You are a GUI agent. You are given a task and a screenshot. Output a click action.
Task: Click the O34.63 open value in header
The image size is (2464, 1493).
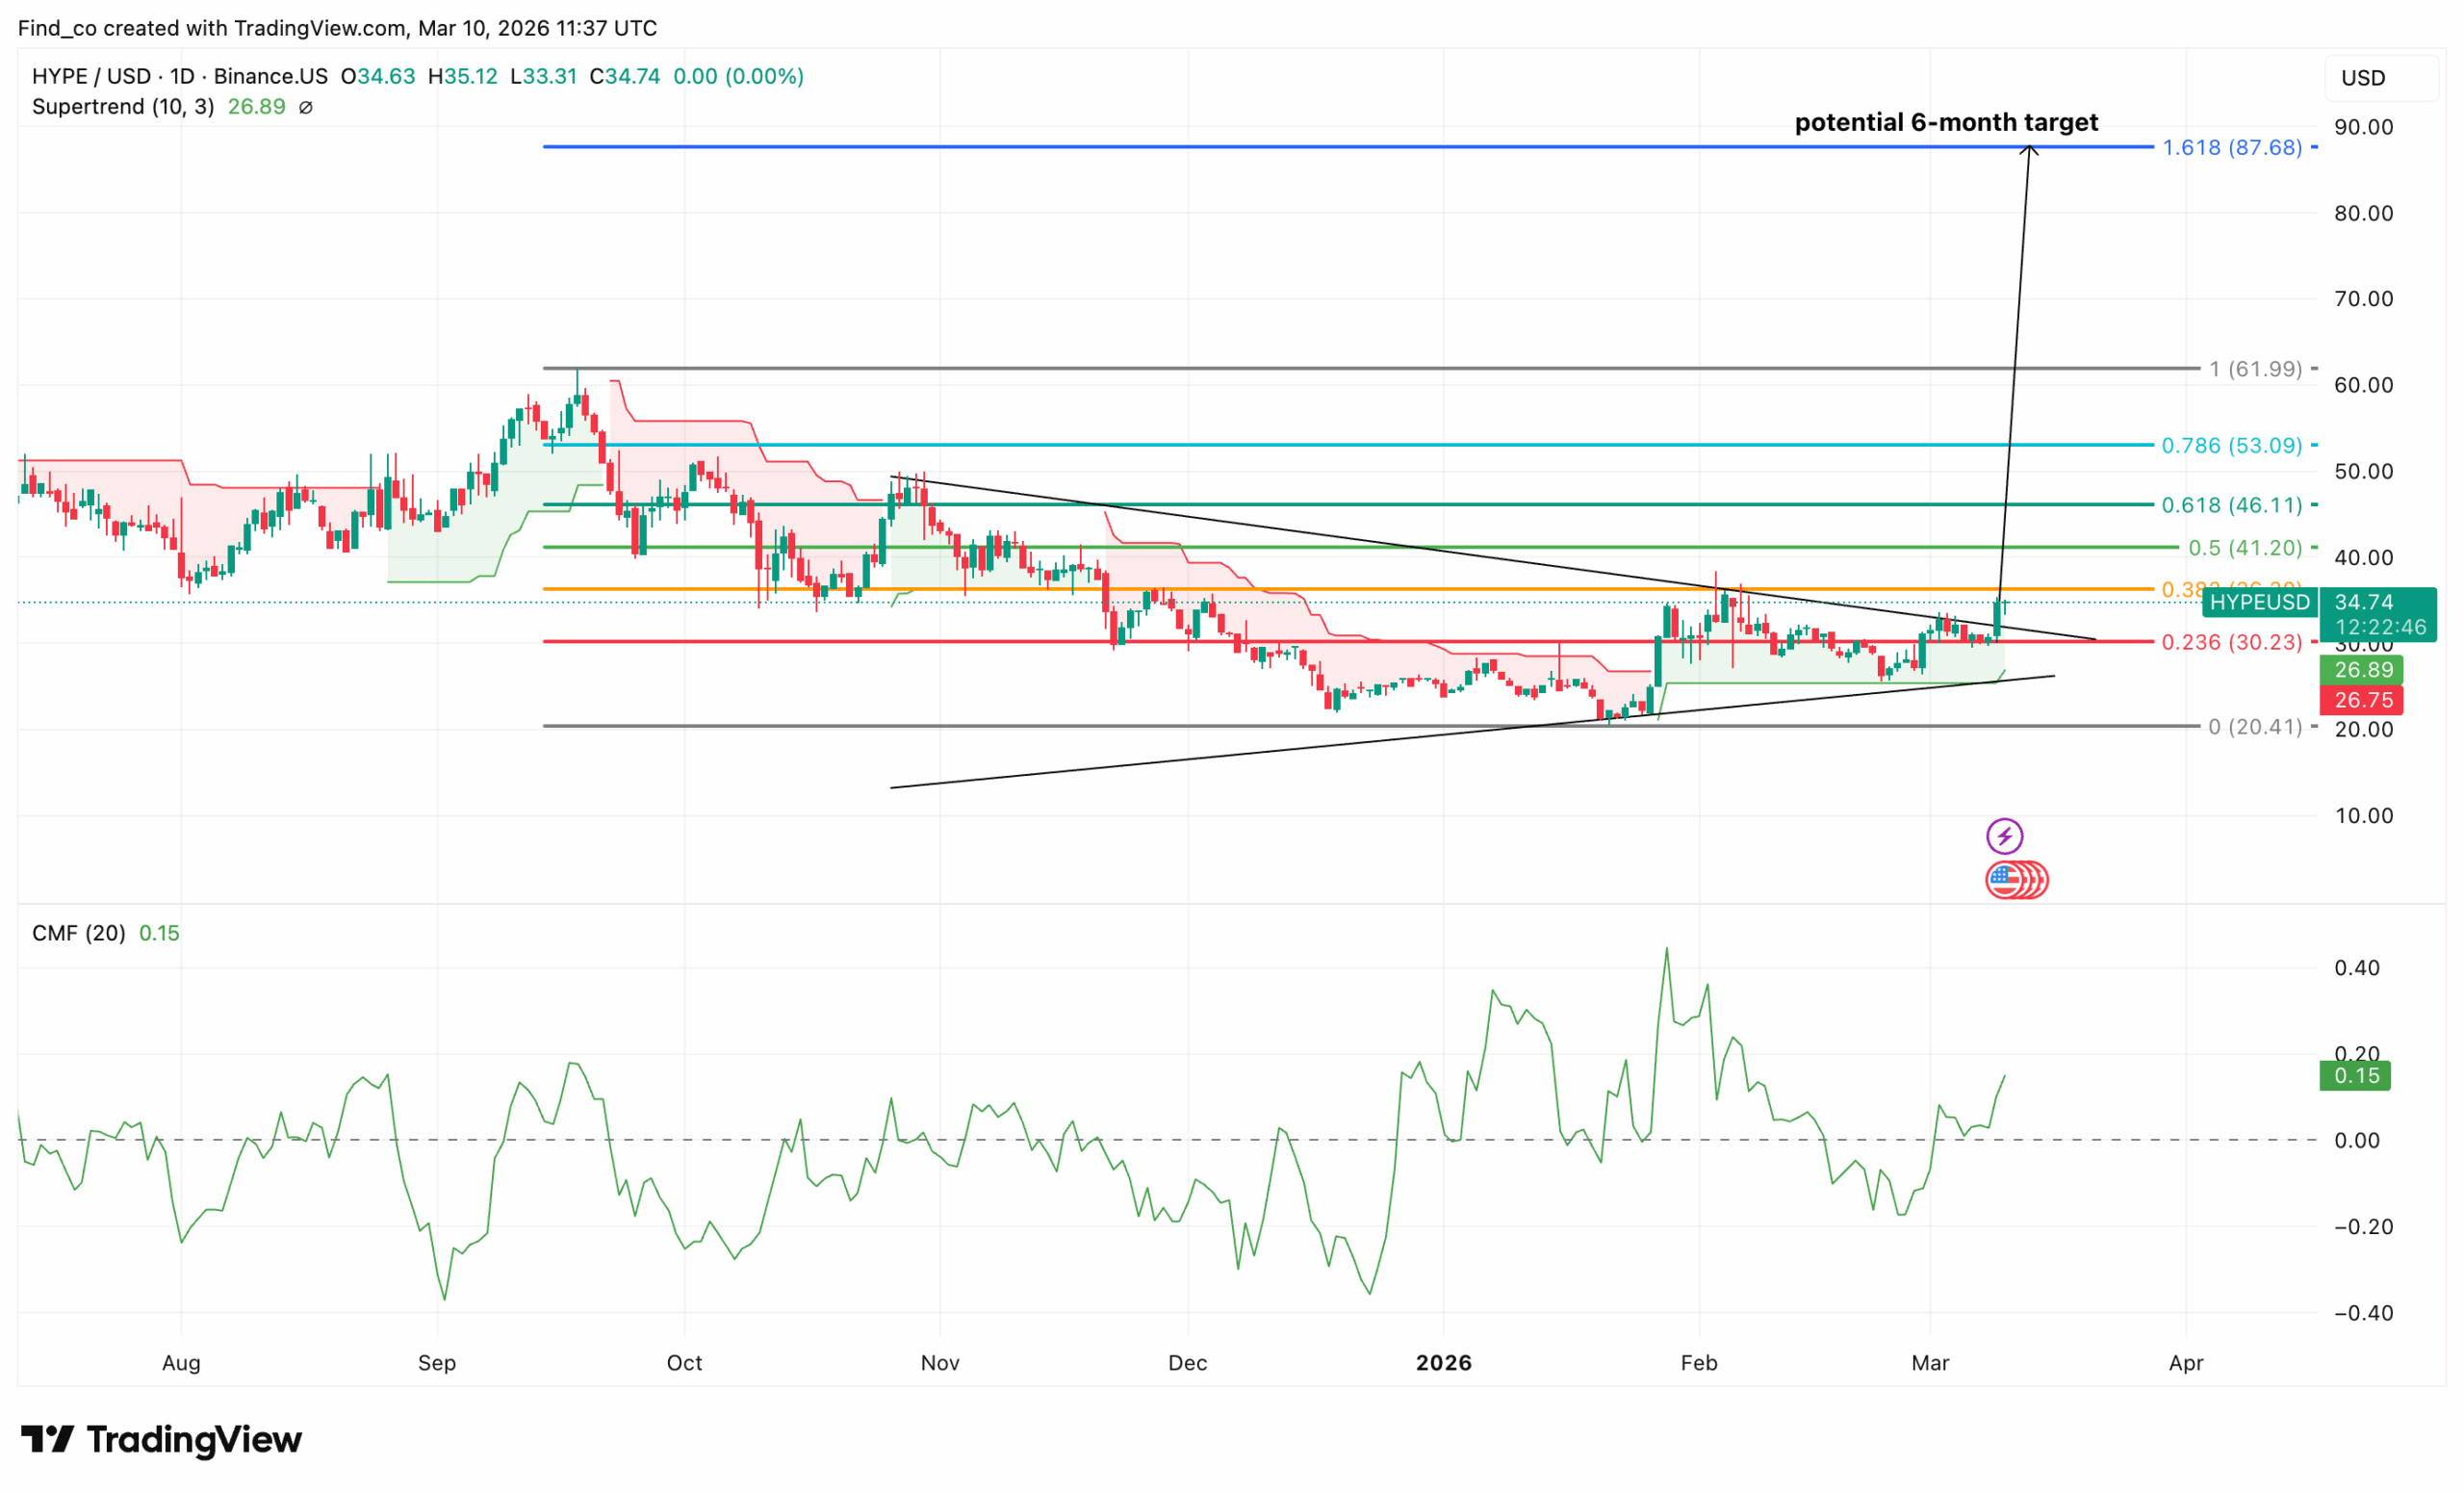point(378,77)
